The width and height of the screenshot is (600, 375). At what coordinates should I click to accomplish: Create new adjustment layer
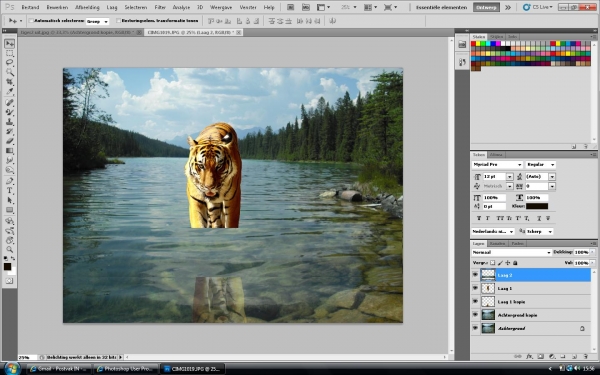click(x=552, y=356)
